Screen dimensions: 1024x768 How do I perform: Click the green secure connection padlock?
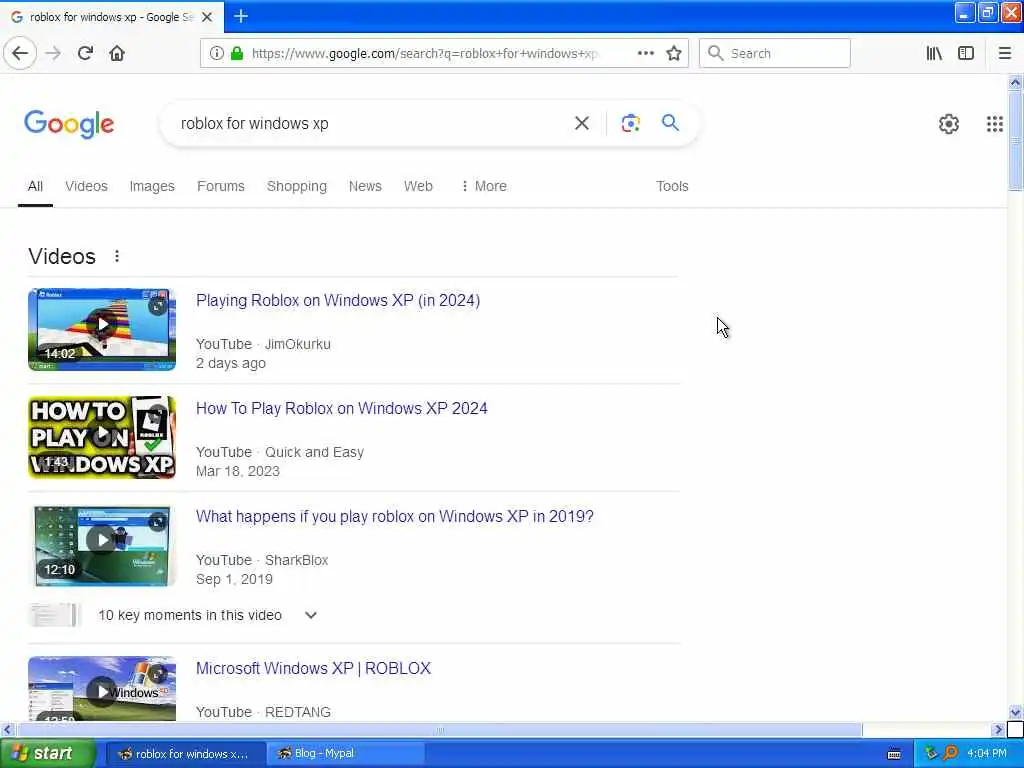(237, 54)
